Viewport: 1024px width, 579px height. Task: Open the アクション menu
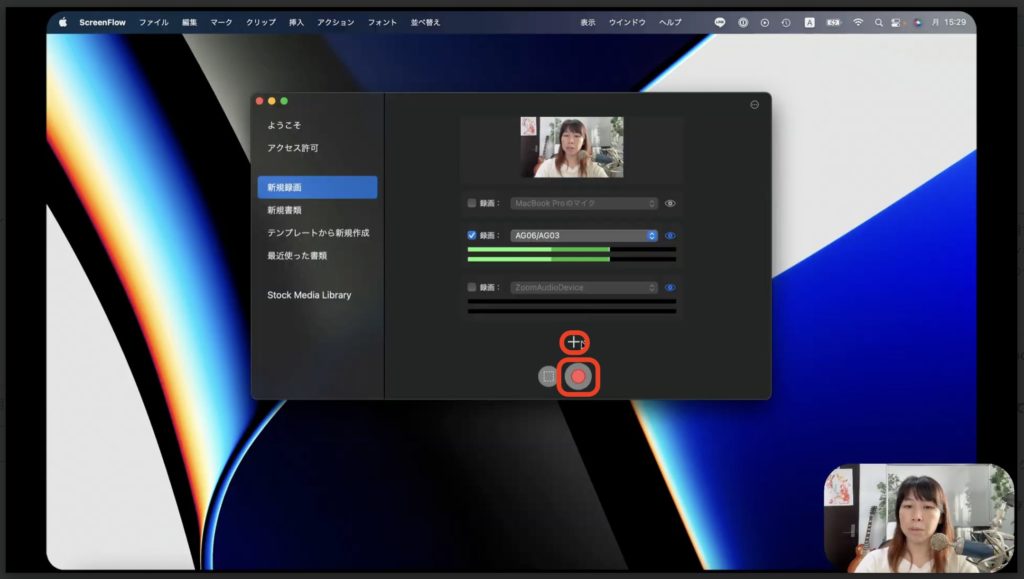335,22
